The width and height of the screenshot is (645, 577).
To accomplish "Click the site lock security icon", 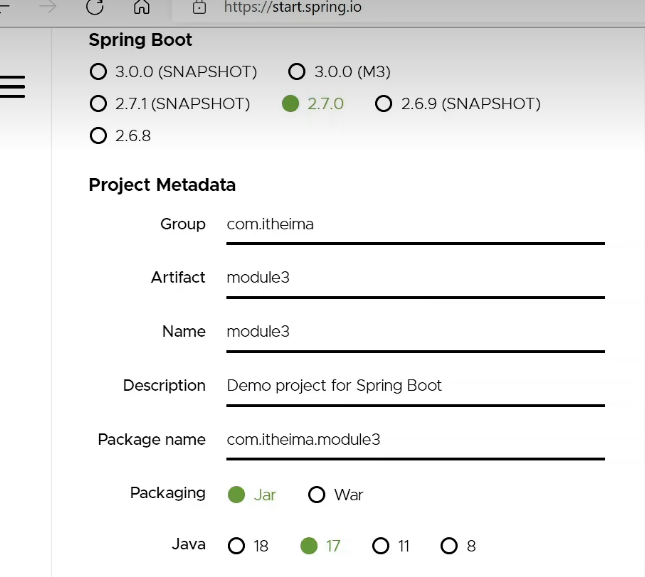I will tap(200, 7).
